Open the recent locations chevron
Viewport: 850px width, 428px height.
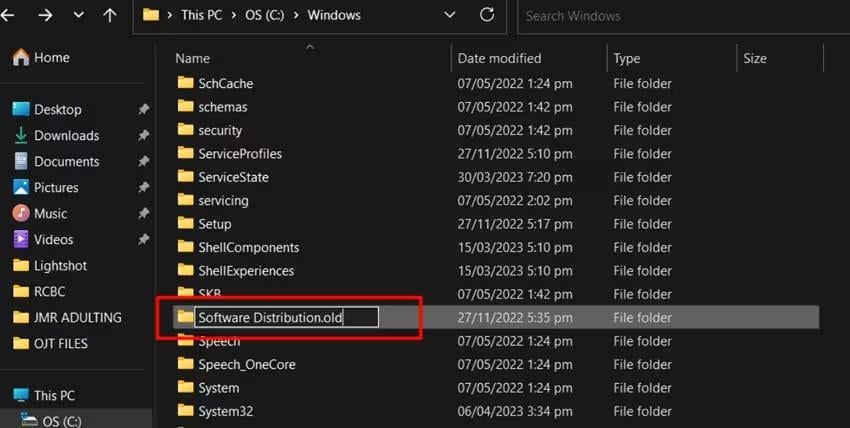pyautogui.click(x=79, y=15)
